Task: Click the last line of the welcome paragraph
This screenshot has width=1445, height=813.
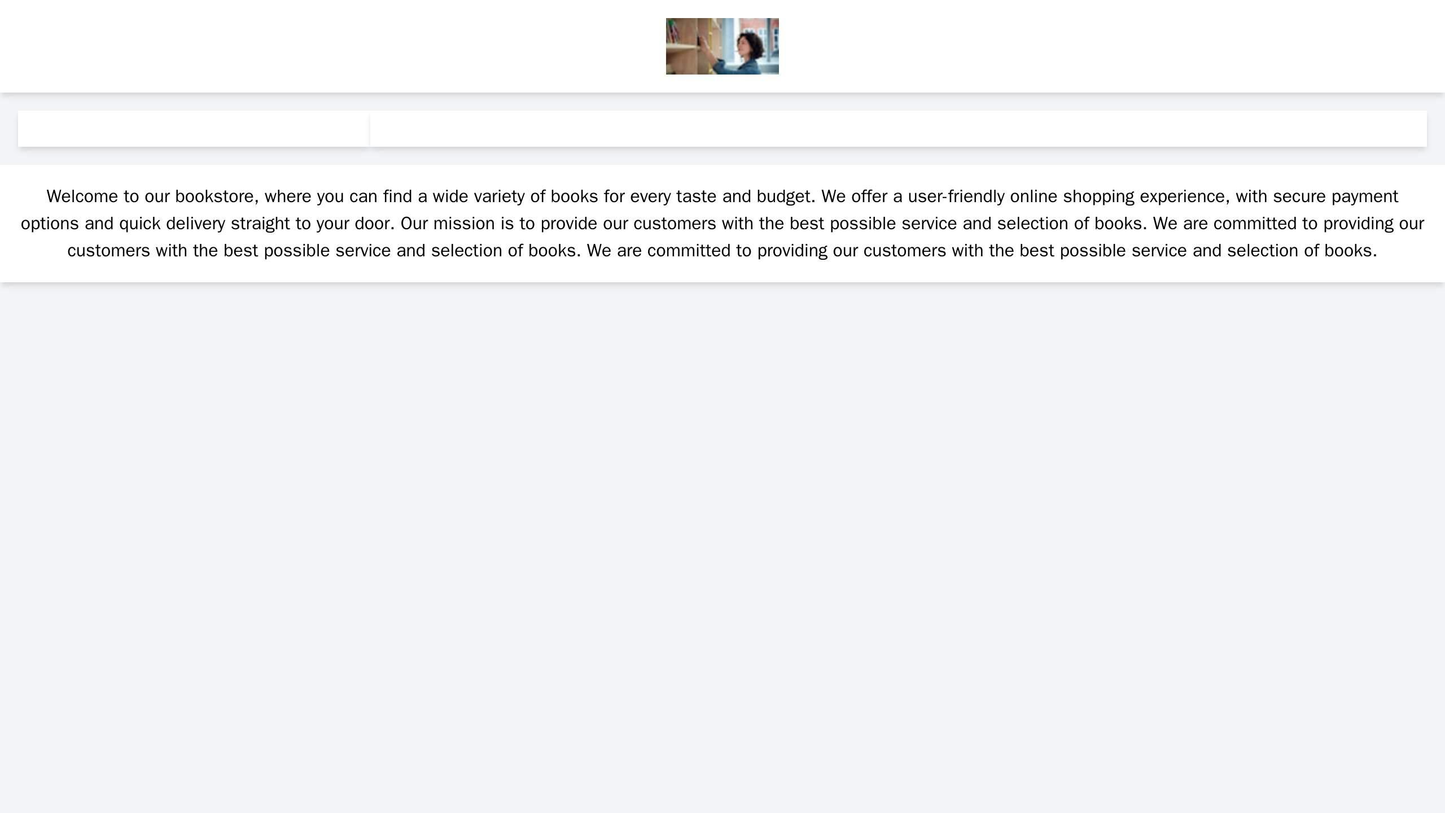Action: (722, 250)
